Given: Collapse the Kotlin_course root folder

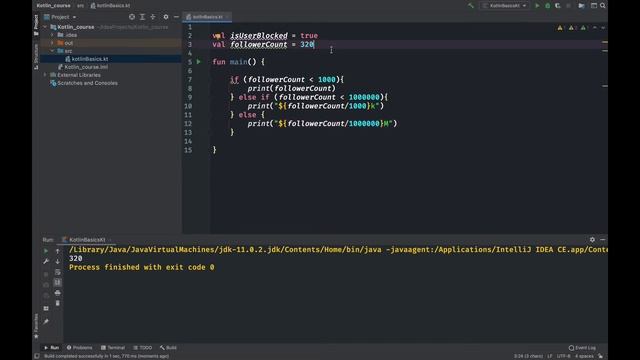Looking at the screenshot, I should 45,27.
